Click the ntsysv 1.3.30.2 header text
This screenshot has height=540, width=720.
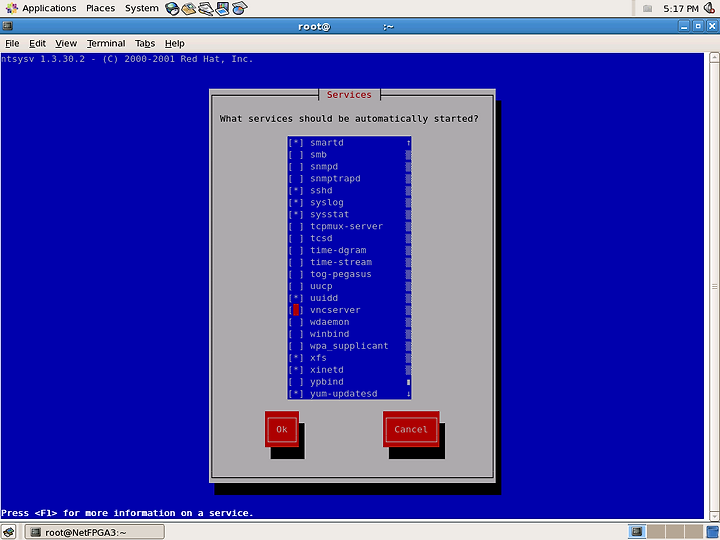click(127, 59)
